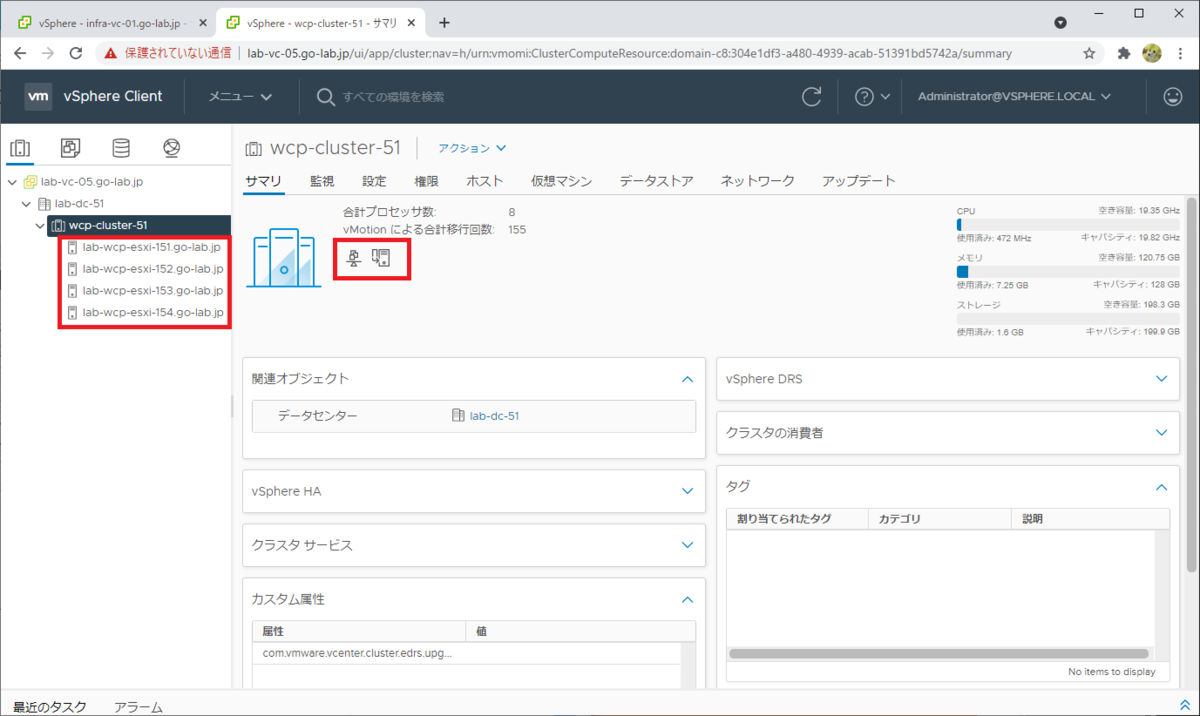Open a new browser tab
This screenshot has width=1200, height=716.
(x=444, y=22)
